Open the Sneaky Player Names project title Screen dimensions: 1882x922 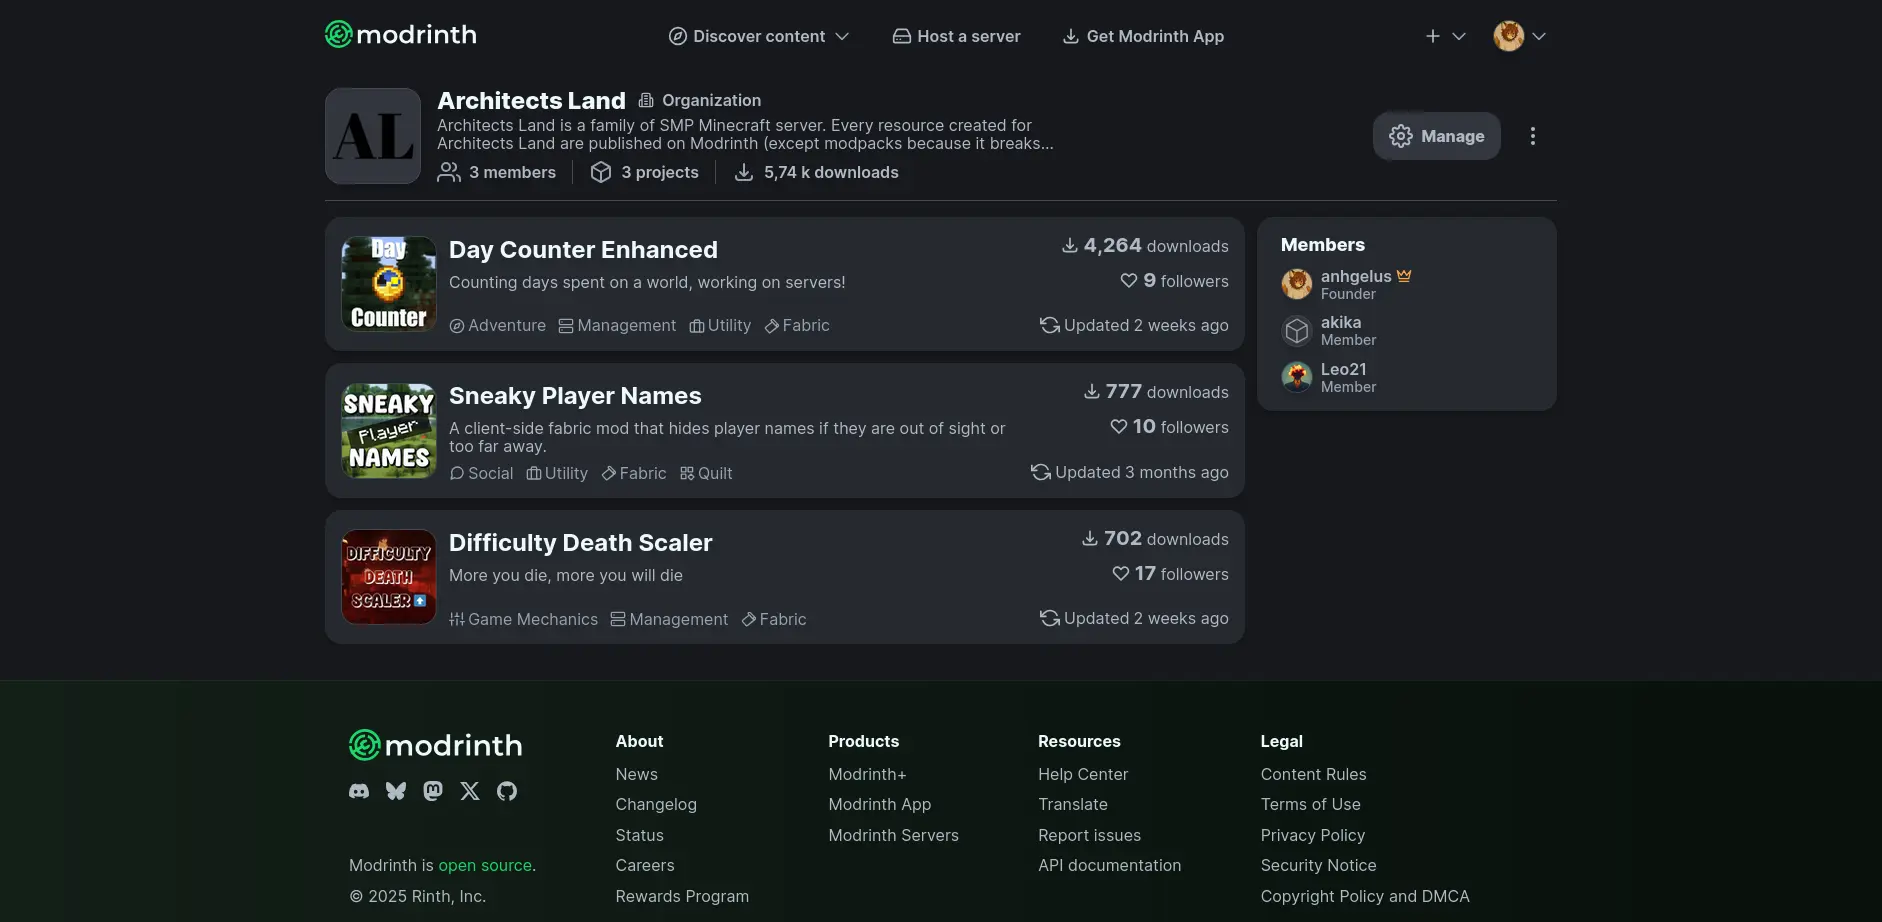pos(575,396)
